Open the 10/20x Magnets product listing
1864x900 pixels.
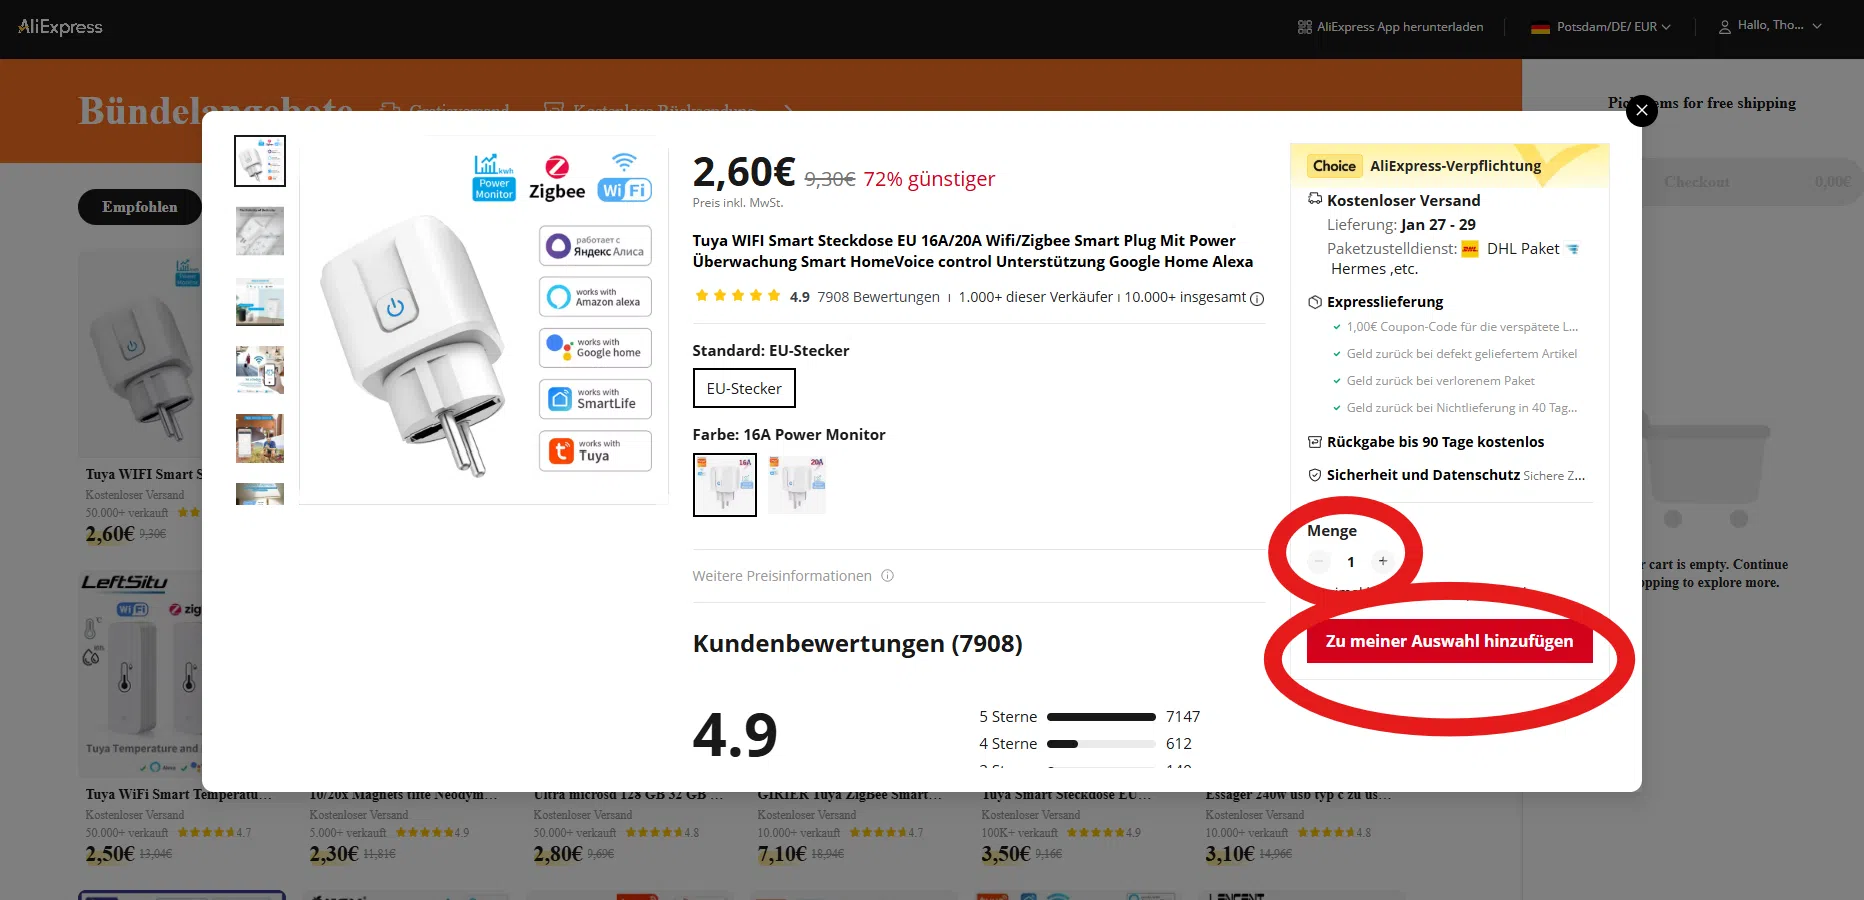(403, 795)
